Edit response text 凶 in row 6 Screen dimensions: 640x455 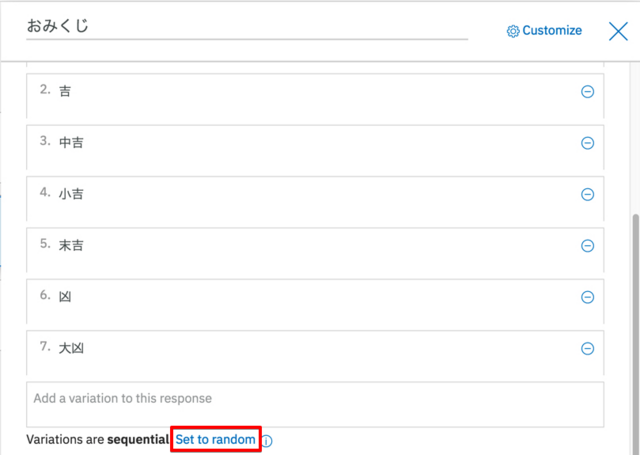click(x=315, y=302)
